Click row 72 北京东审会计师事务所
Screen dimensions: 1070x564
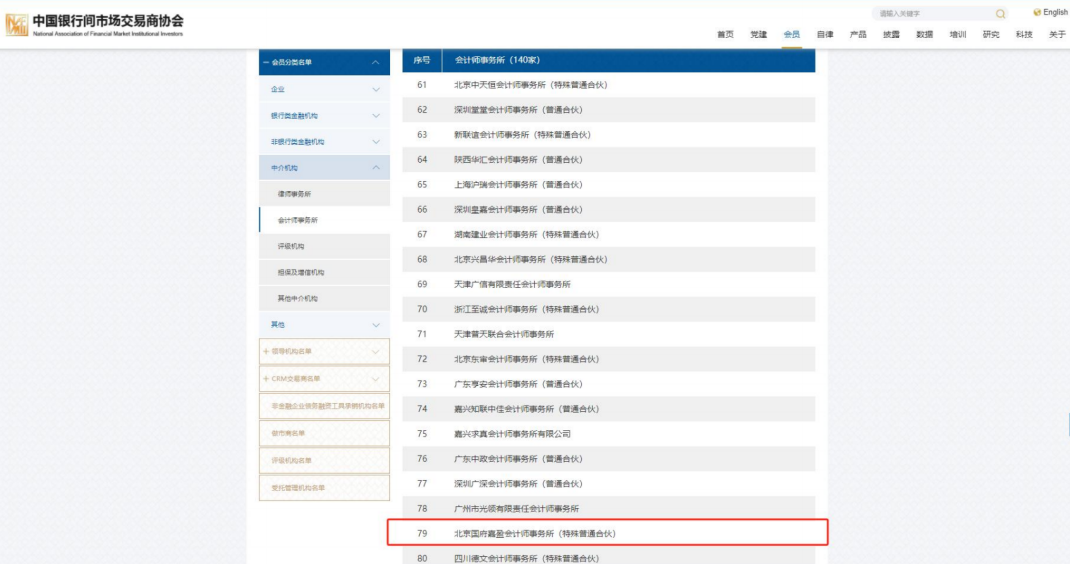(x=609, y=359)
